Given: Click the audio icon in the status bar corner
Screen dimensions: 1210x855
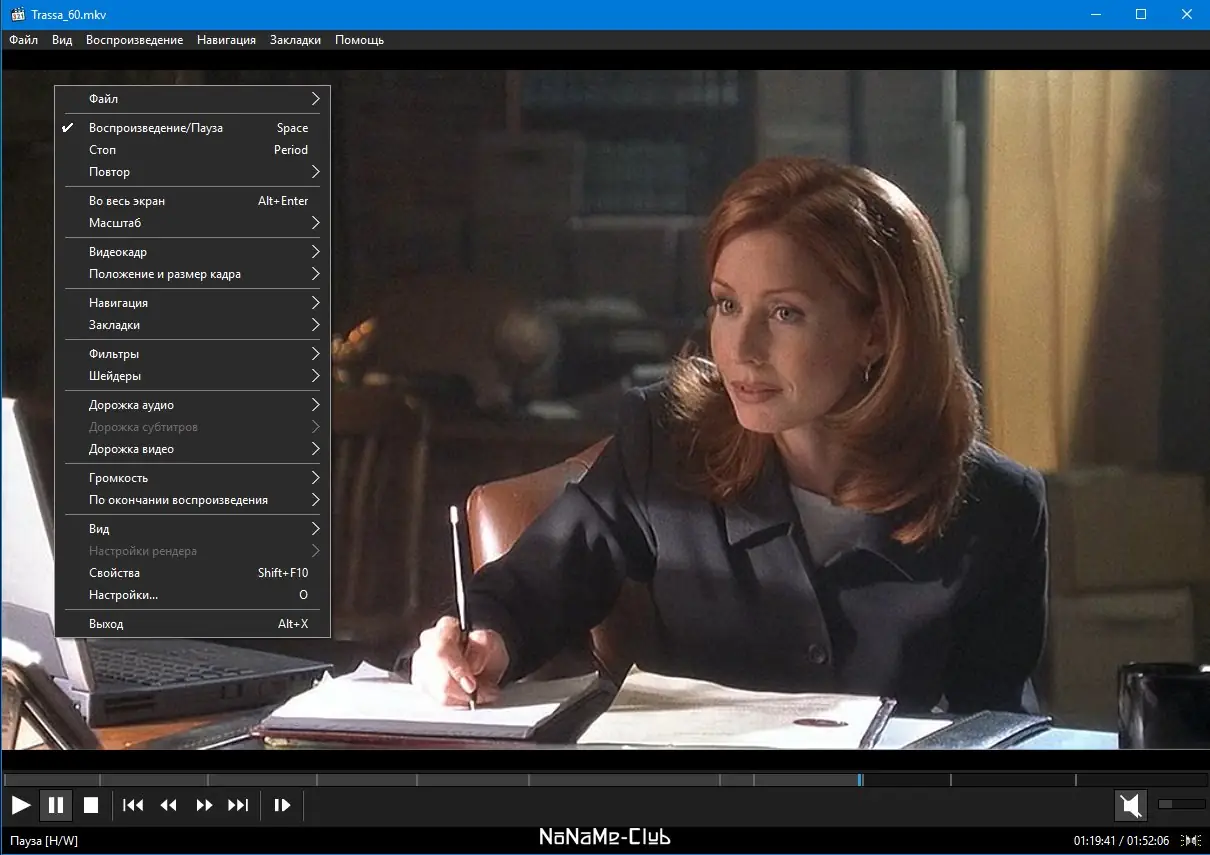Looking at the screenshot, I should pos(1191,840).
